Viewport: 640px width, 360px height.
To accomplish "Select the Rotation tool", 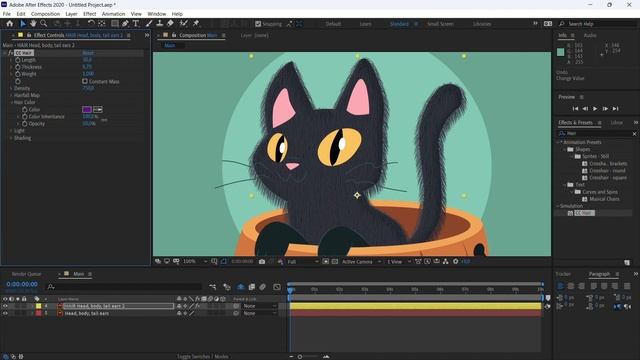I will point(91,24).
